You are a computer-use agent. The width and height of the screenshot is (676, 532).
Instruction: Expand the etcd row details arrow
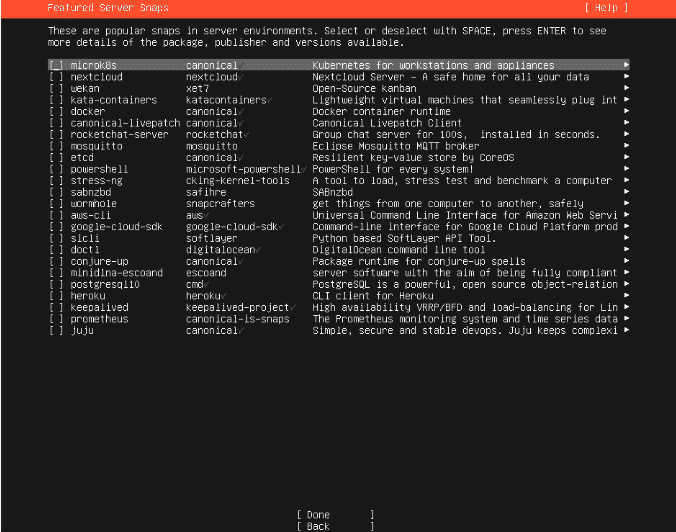pyautogui.click(x=627, y=158)
